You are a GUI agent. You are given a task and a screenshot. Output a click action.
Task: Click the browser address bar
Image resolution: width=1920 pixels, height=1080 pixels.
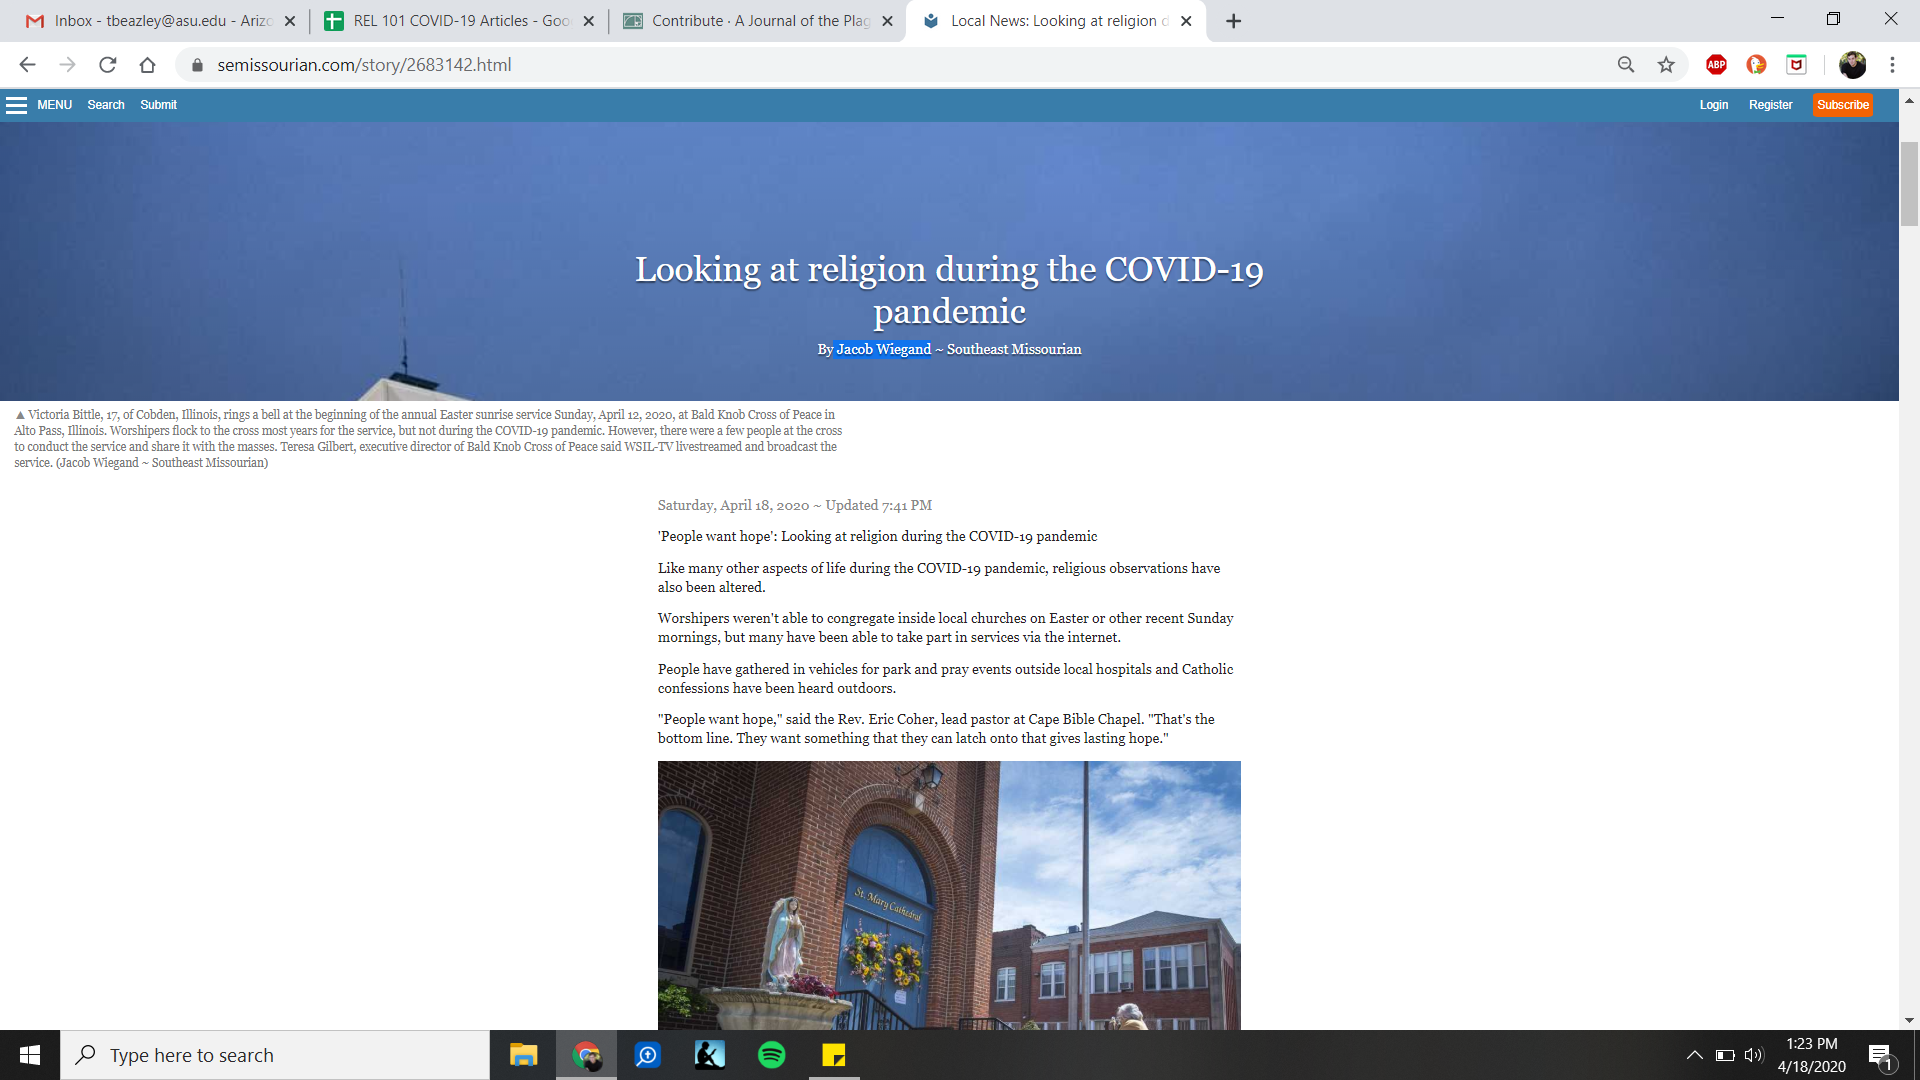900,65
